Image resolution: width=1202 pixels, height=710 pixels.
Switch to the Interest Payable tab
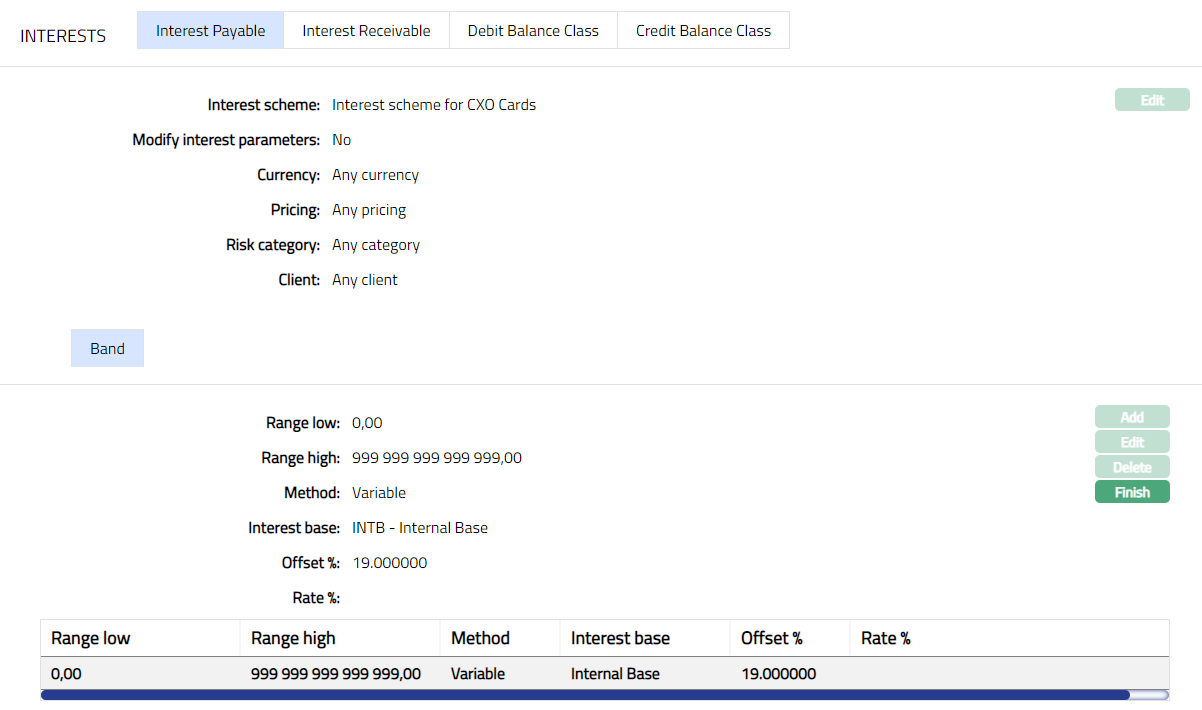[x=210, y=30]
